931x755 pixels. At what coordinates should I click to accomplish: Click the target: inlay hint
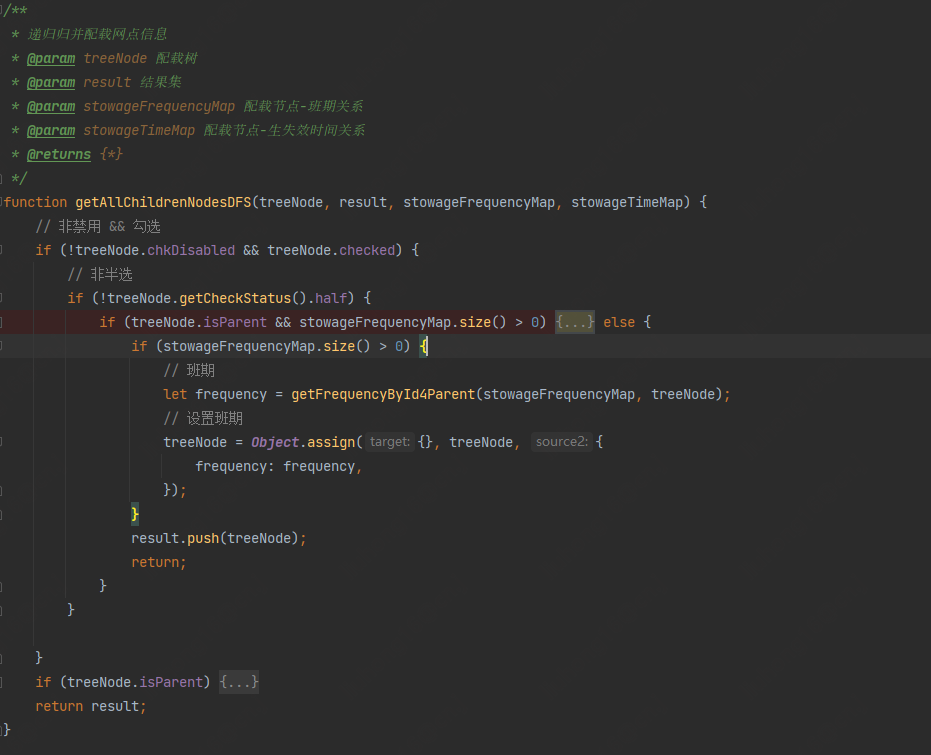[390, 442]
